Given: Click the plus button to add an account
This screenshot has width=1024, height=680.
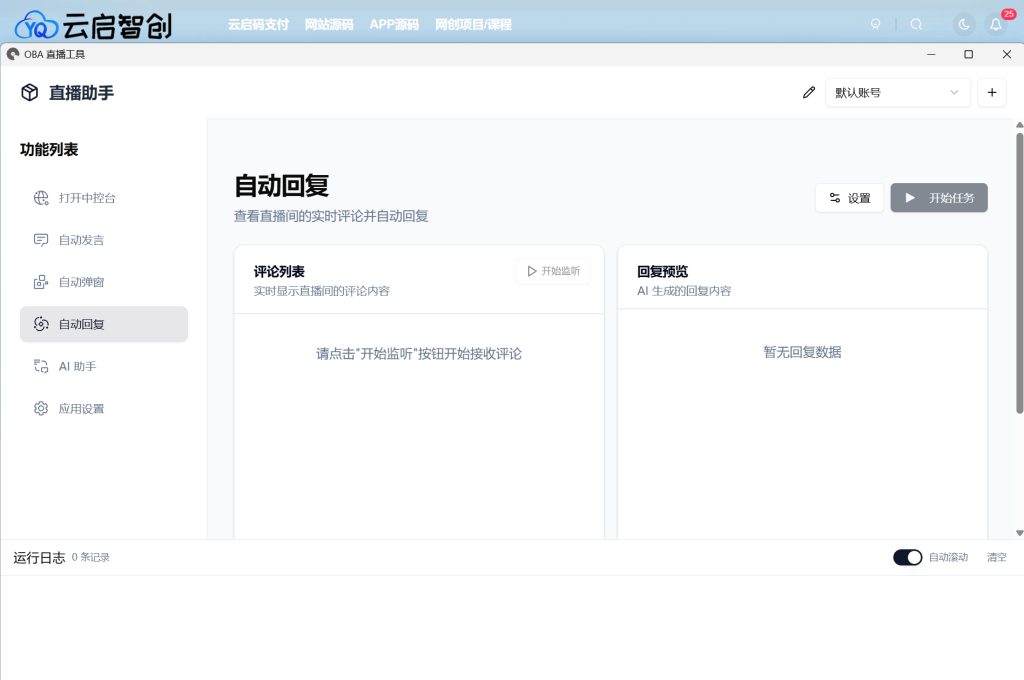Looking at the screenshot, I should (x=991, y=92).
